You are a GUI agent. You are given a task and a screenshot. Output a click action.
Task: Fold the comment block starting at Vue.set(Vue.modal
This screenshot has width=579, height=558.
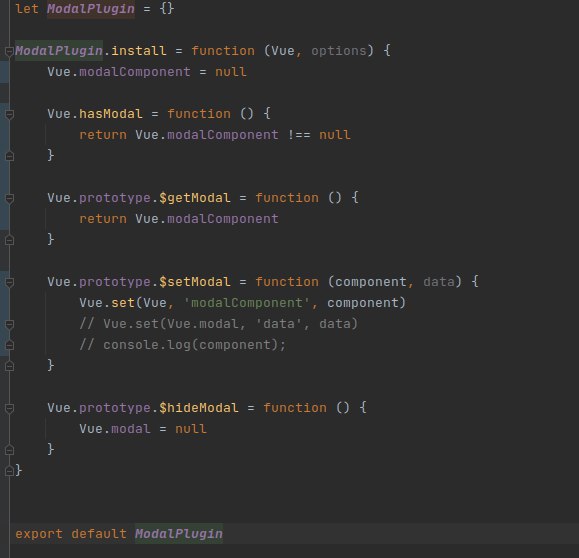point(10,324)
